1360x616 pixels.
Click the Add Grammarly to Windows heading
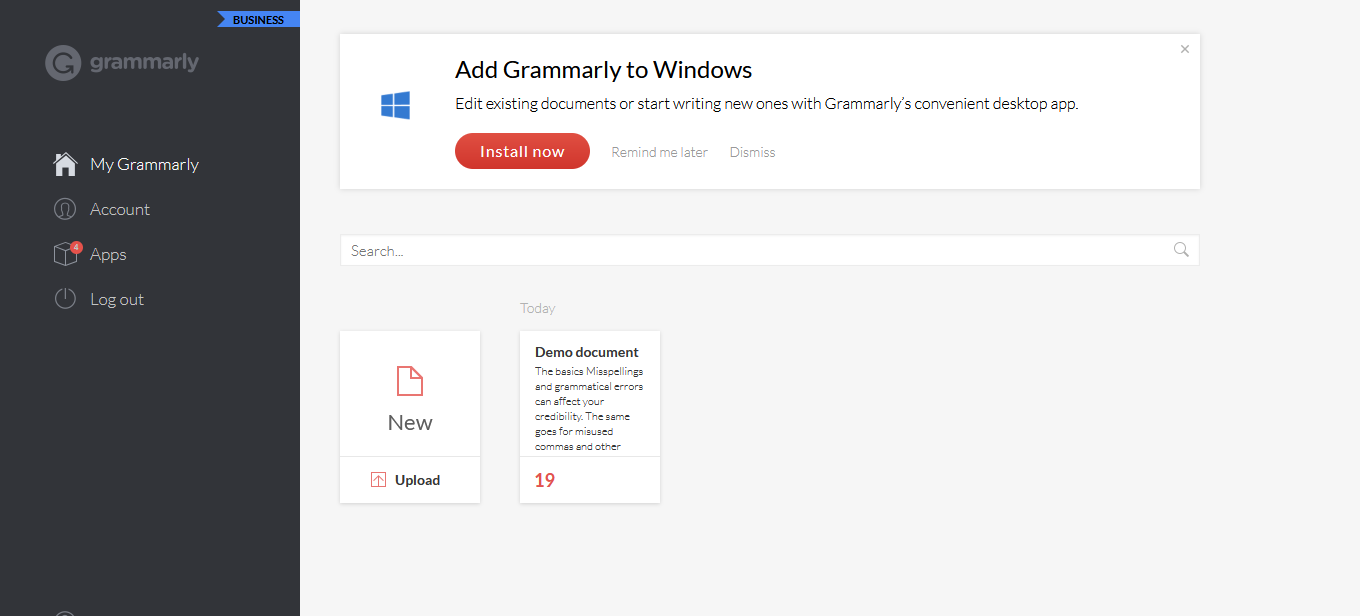point(603,70)
